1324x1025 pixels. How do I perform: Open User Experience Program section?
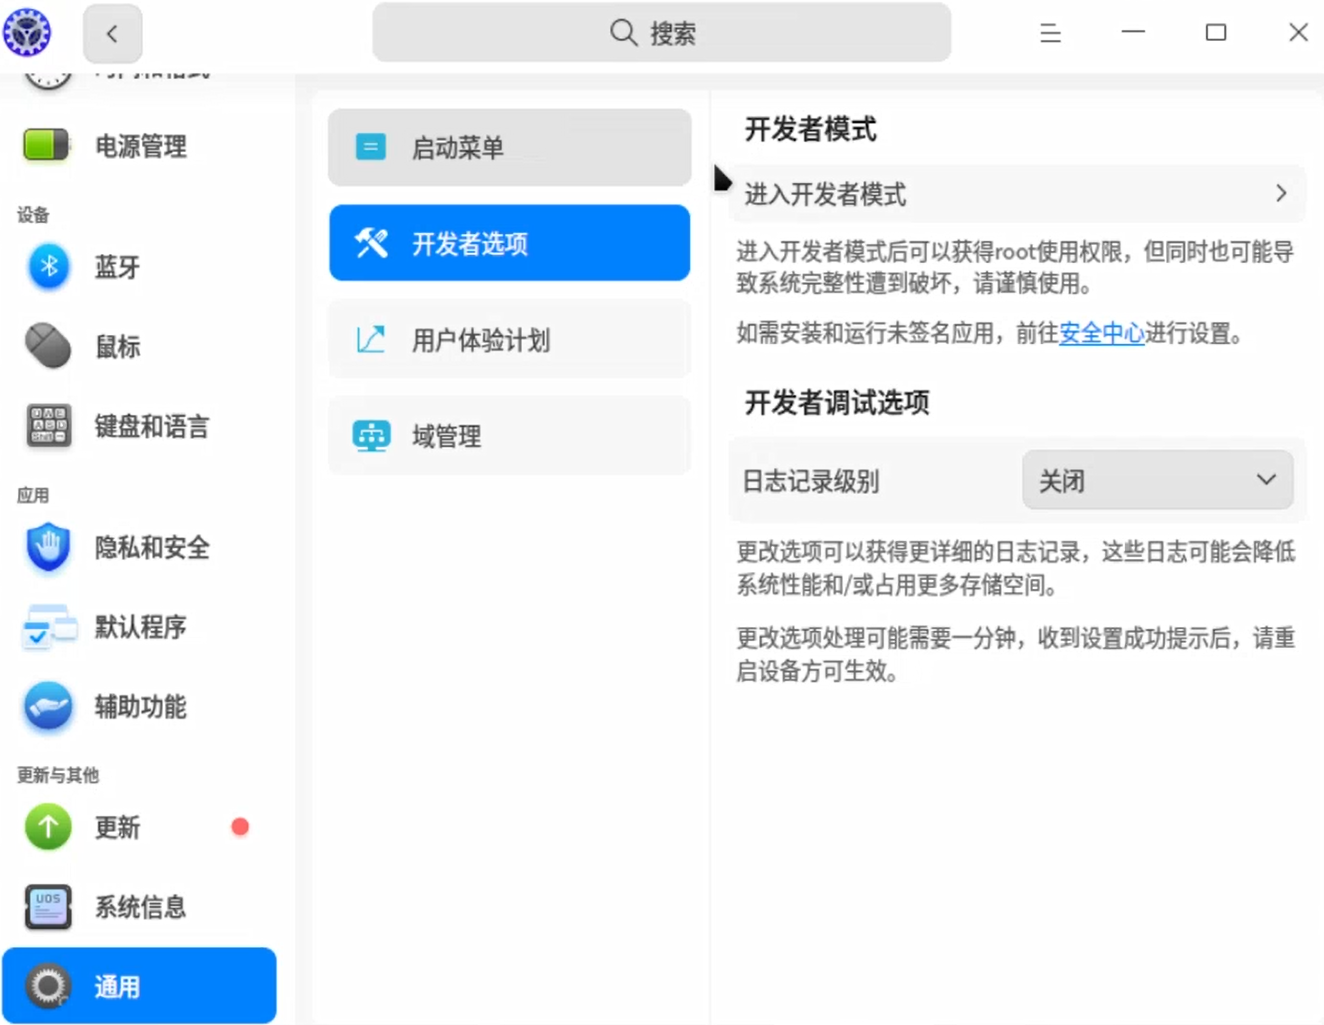509,340
